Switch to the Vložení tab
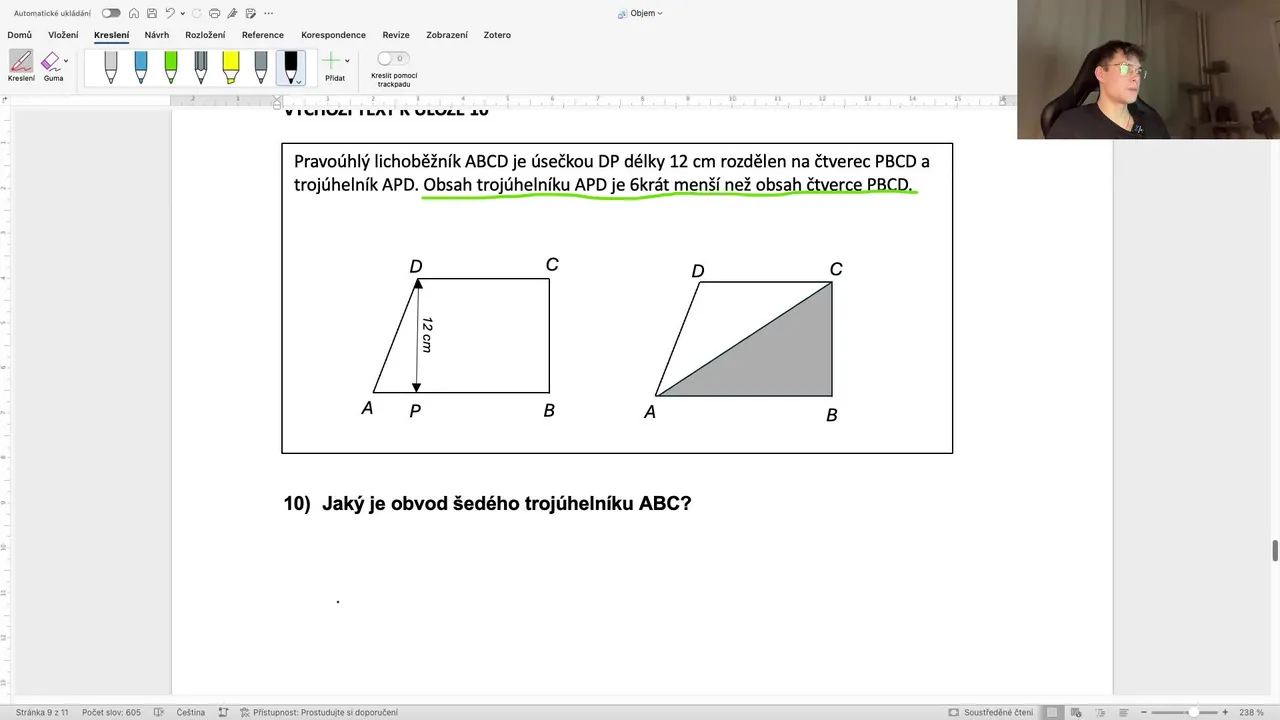Screen dimensions: 1280x720 tap(63, 35)
